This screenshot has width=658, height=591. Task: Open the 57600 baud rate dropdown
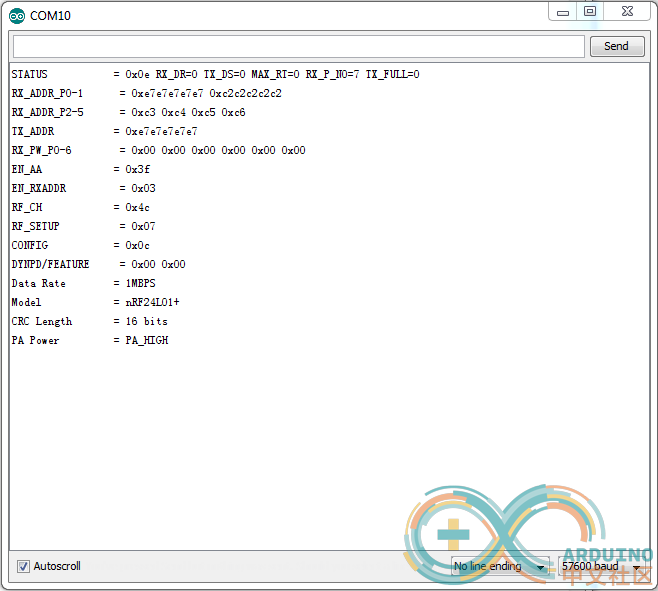601,566
